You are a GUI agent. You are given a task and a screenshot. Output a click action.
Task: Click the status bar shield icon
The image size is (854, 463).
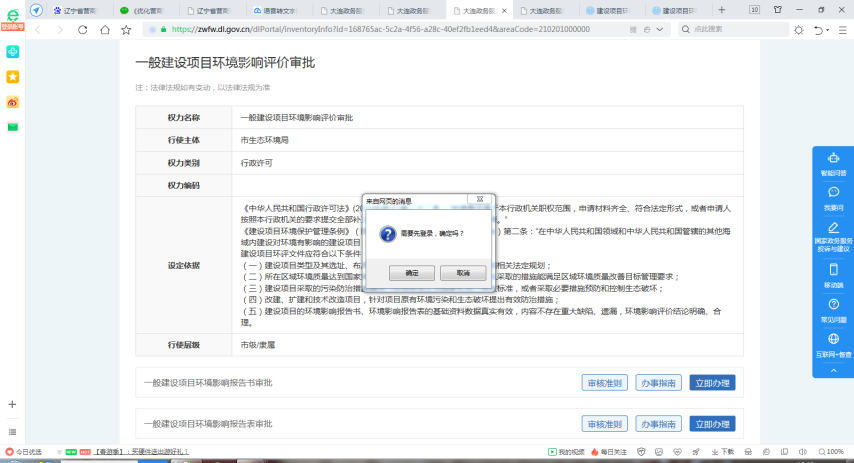641,452
